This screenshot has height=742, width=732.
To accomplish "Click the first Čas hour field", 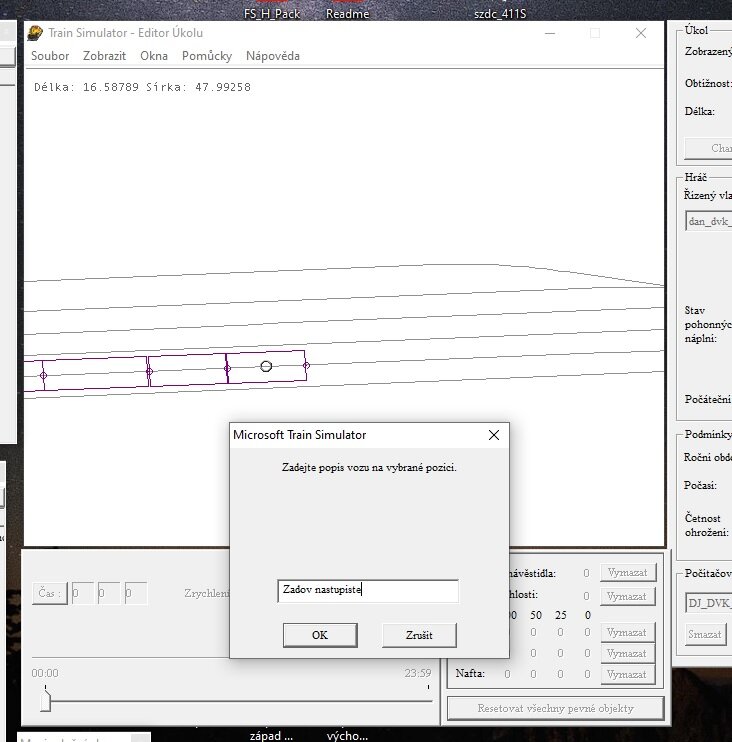I will tap(82, 593).
